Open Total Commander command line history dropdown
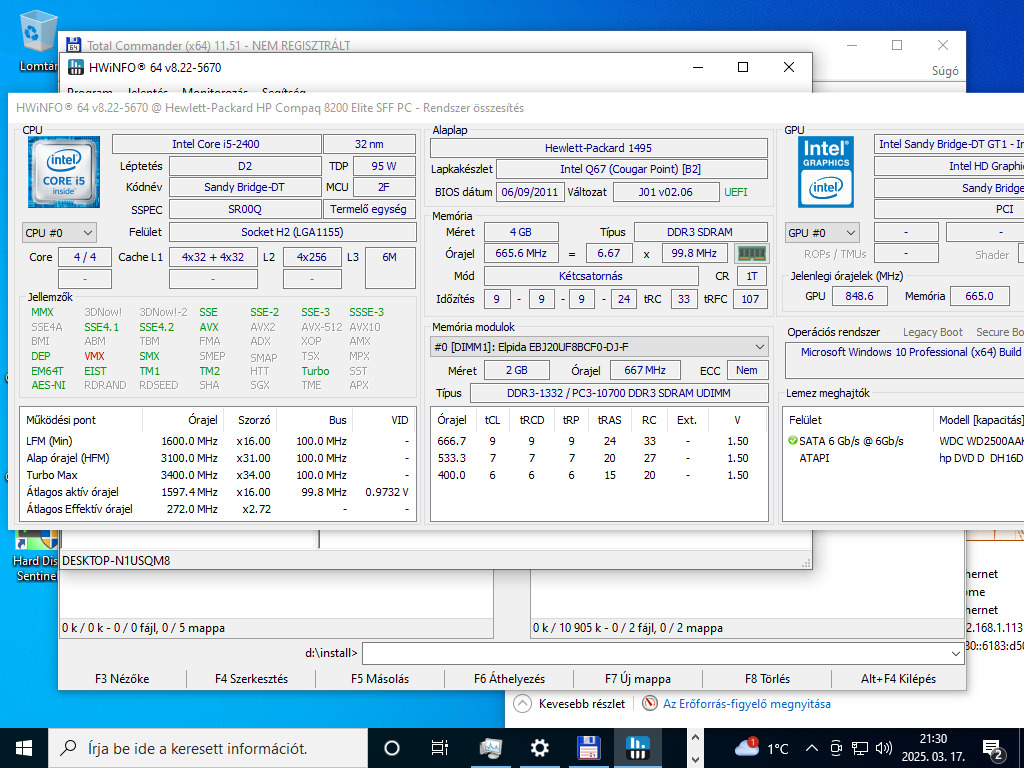 click(956, 653)
